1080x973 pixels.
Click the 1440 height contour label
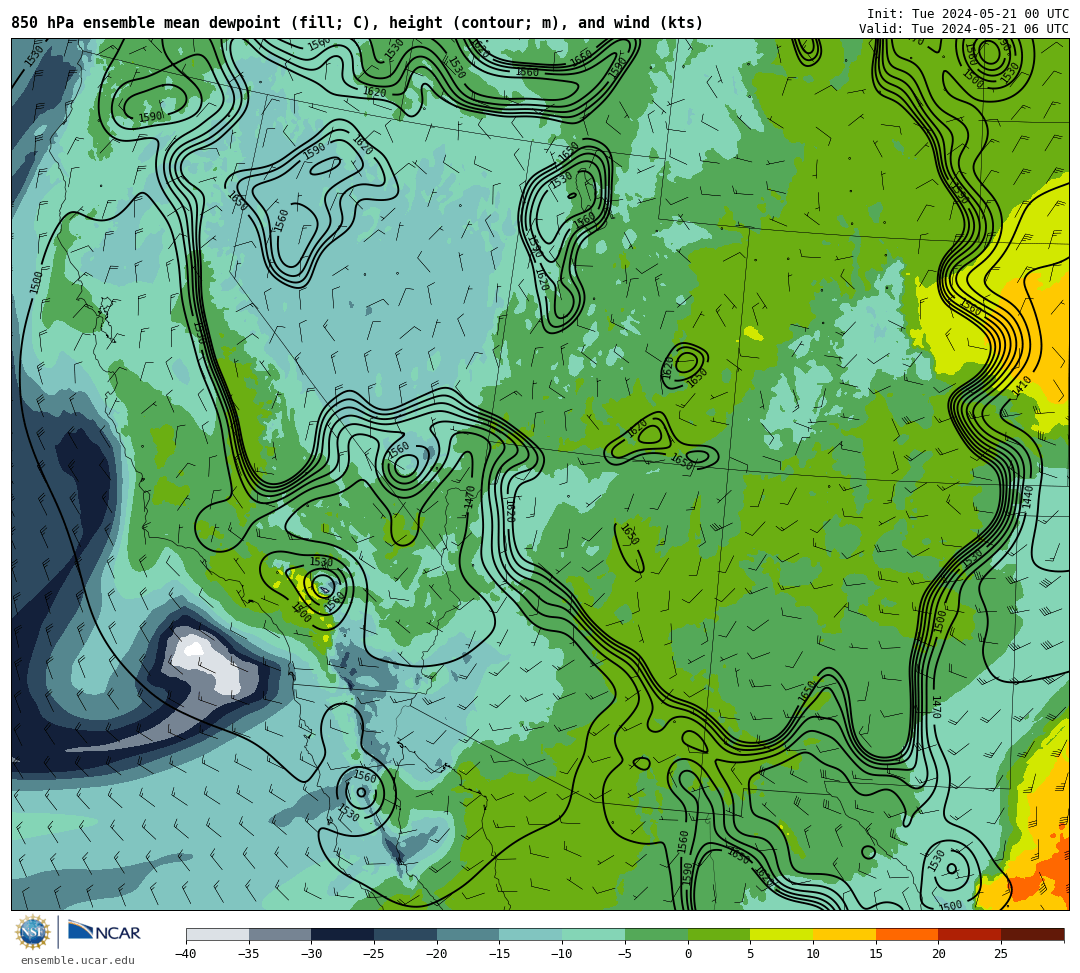[1028, 496]
